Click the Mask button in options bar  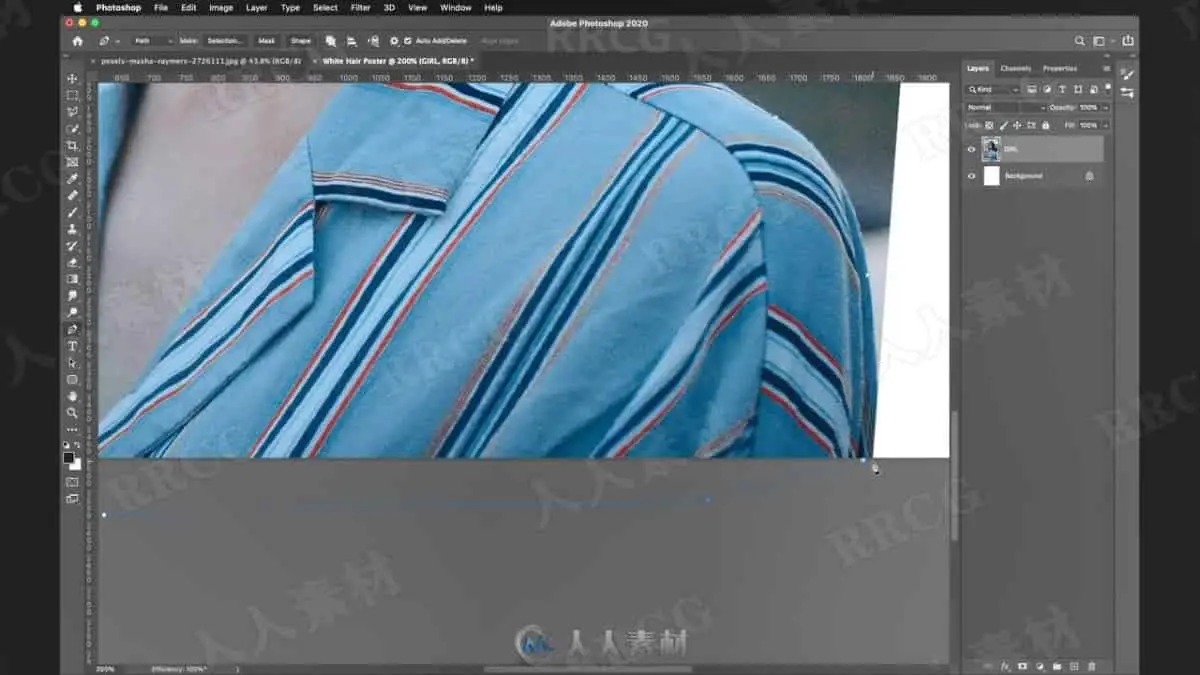[x=266, y=41]
